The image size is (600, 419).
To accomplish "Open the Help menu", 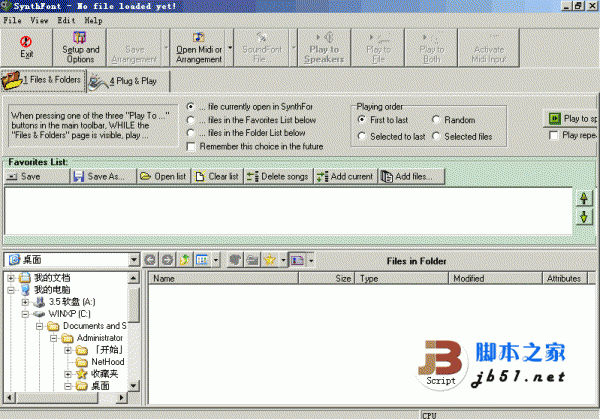I will [x=93, y=20].
